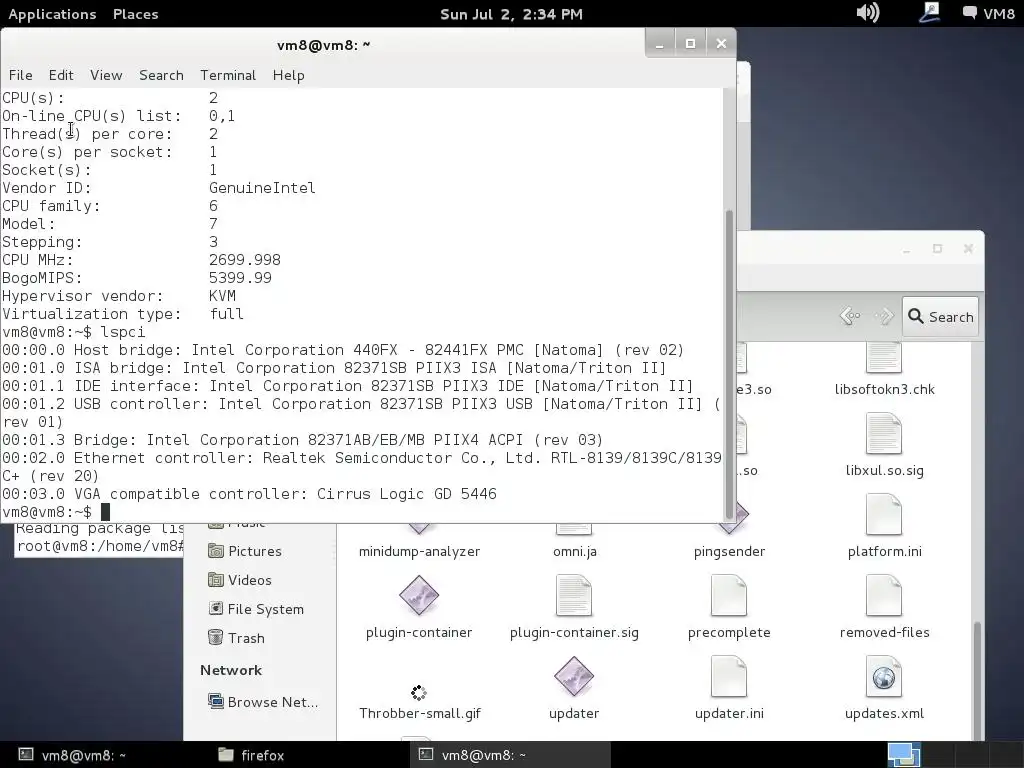Viewport: 1024px width, 768px height.
Task: Minimize the file manager window
Action: pos(906,250)
